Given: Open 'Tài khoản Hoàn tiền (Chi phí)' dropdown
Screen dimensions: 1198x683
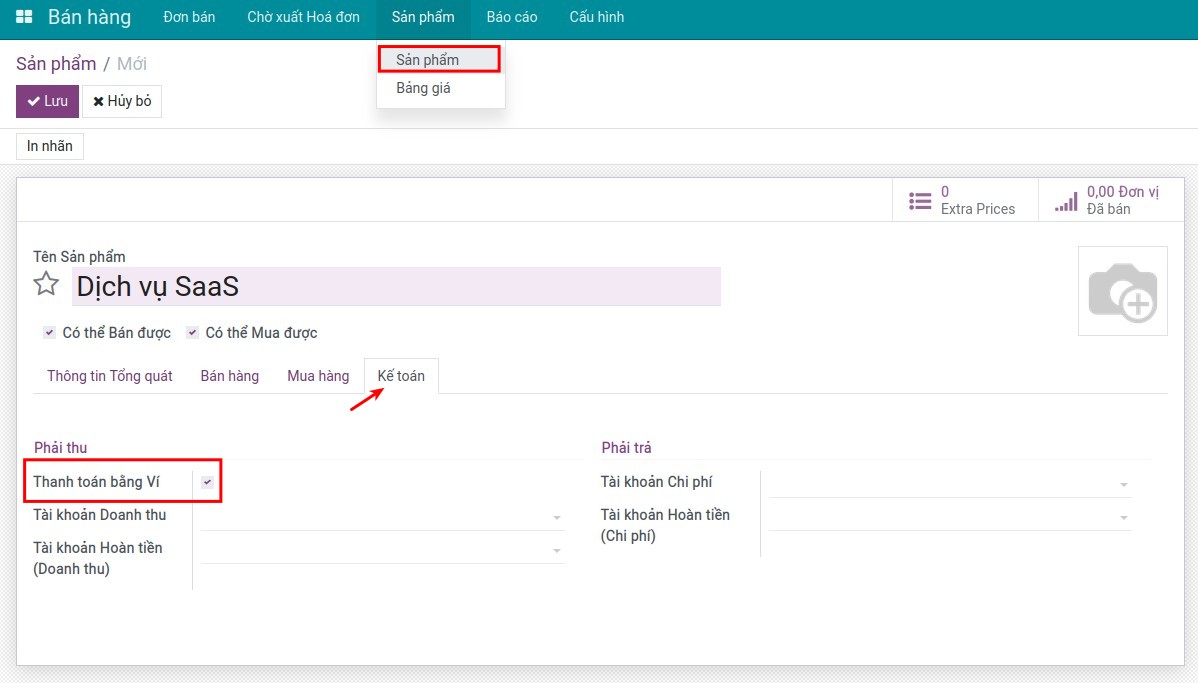Looking at the screenshot, I should pyautogui.click(x=949, y=517).
